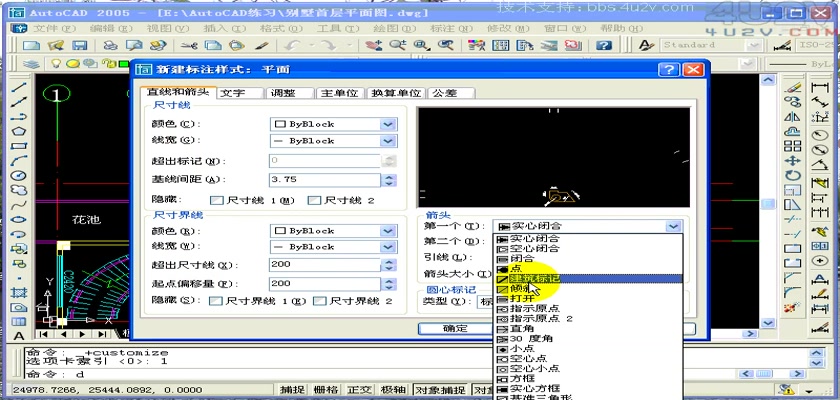Click the 确定 button

tap(455, 328)
